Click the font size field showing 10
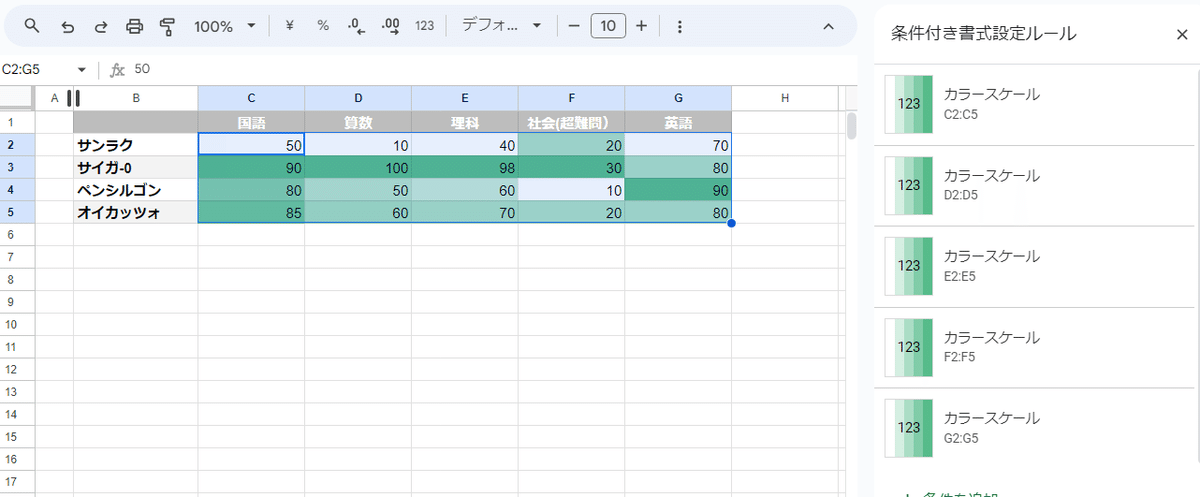1200x497 pixels. [608, 26]
